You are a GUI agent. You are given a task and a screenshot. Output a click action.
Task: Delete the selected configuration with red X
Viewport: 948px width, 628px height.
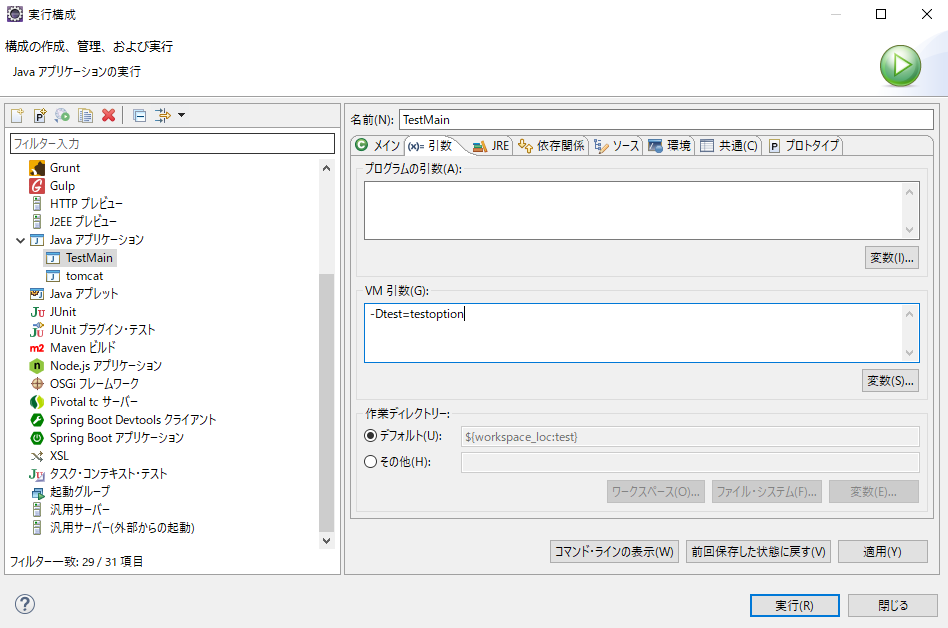(x=108, y=115)
